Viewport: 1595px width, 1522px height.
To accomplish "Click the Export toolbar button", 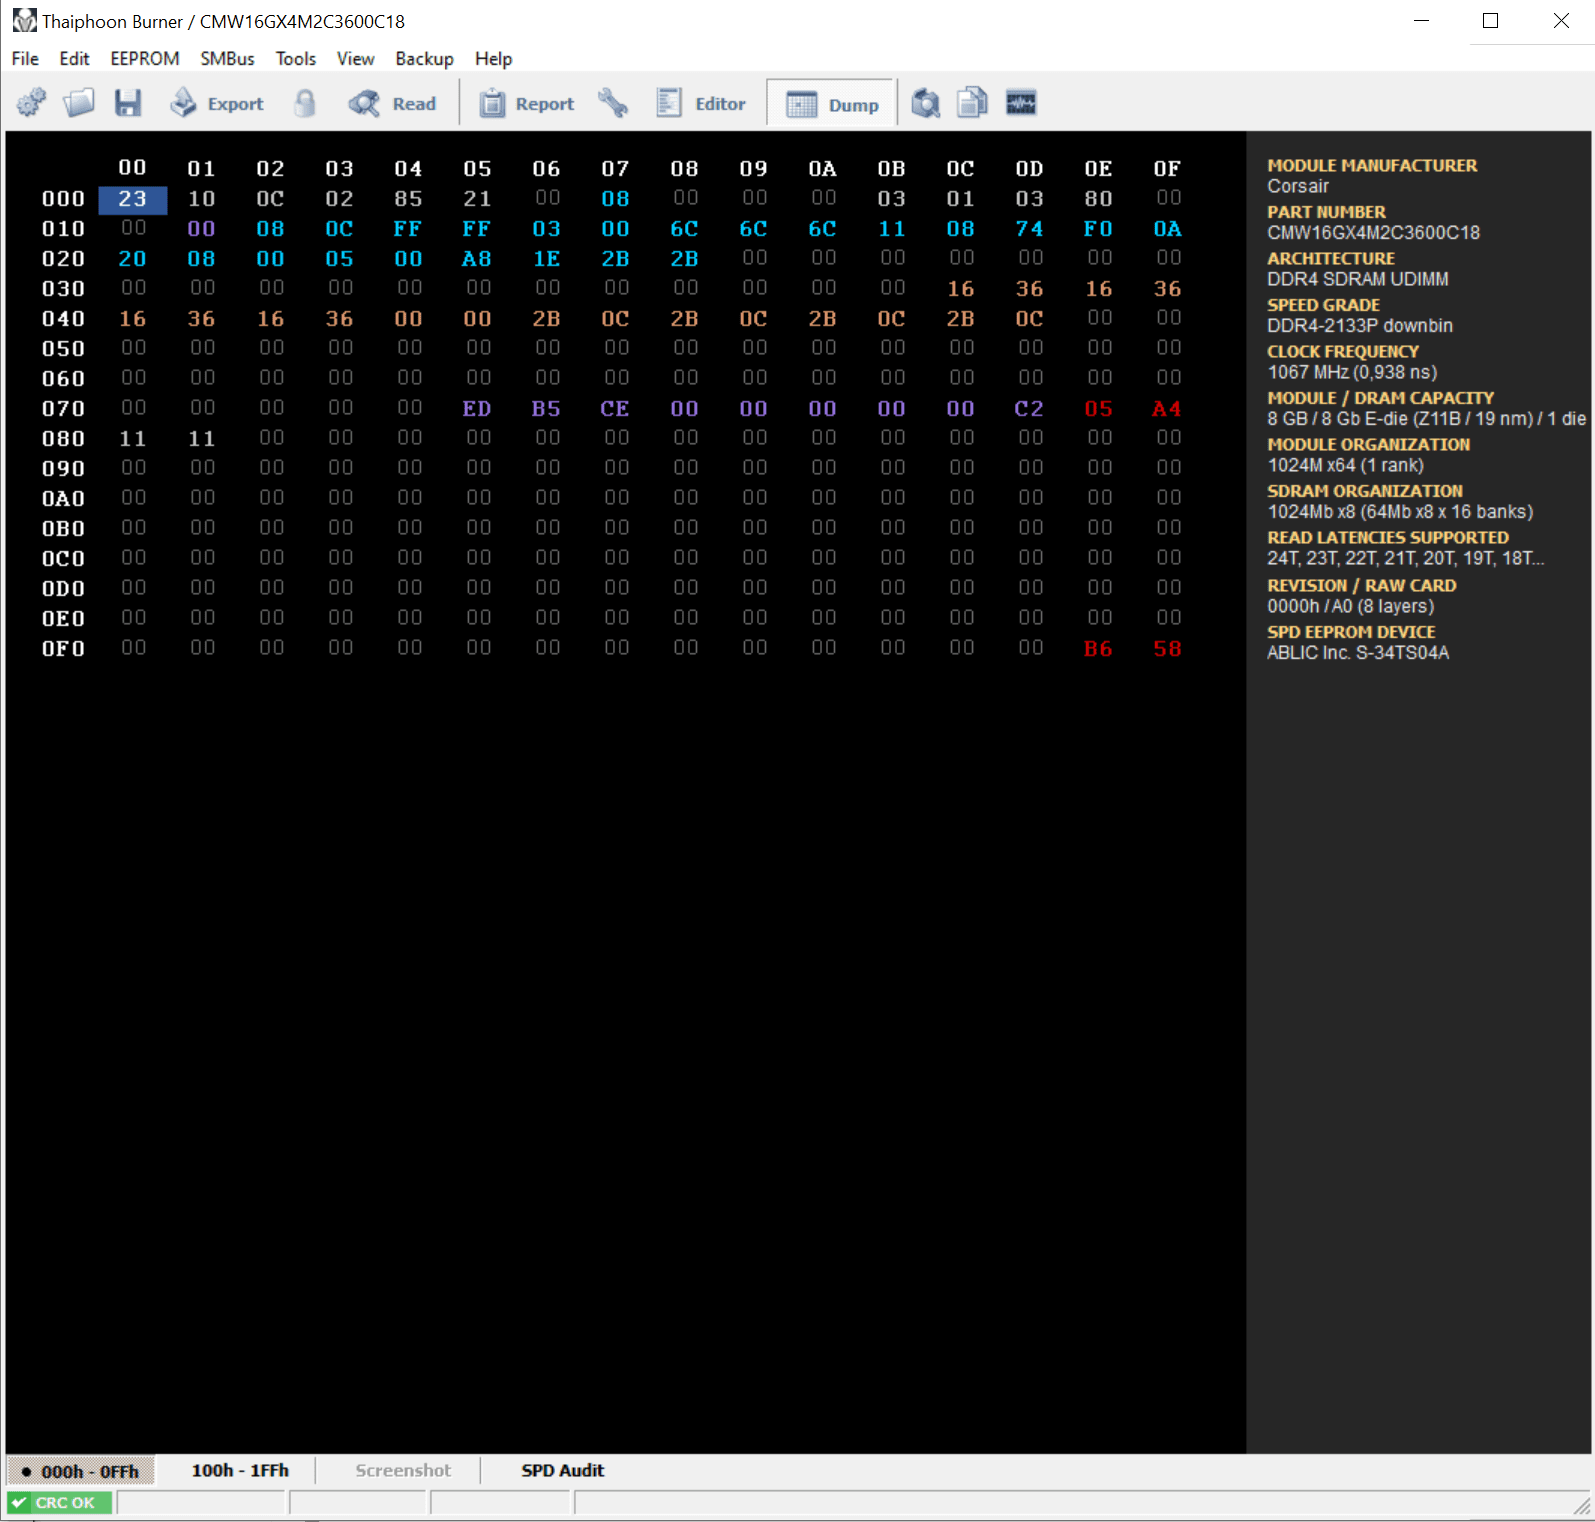I will pyautogui.click(x=216, y=103).
